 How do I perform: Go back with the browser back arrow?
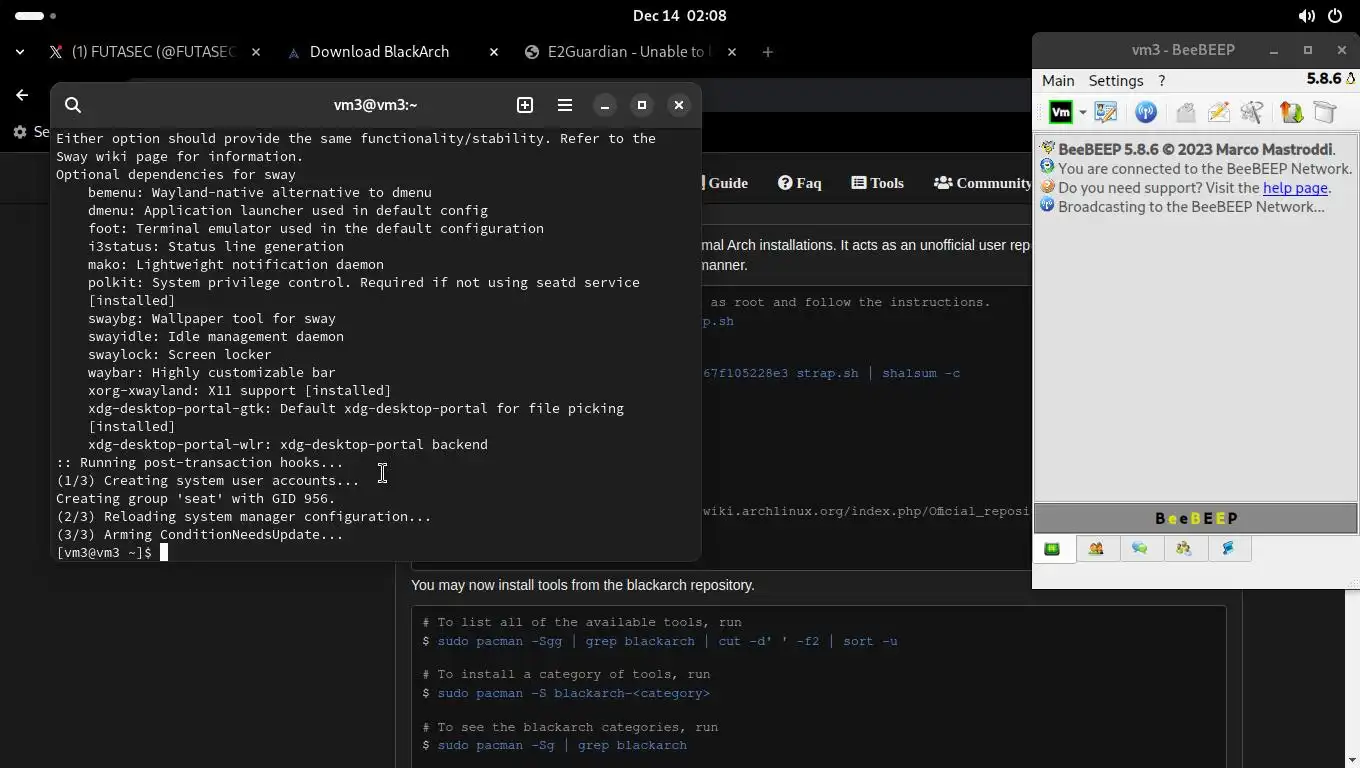(x=22, y=95)
